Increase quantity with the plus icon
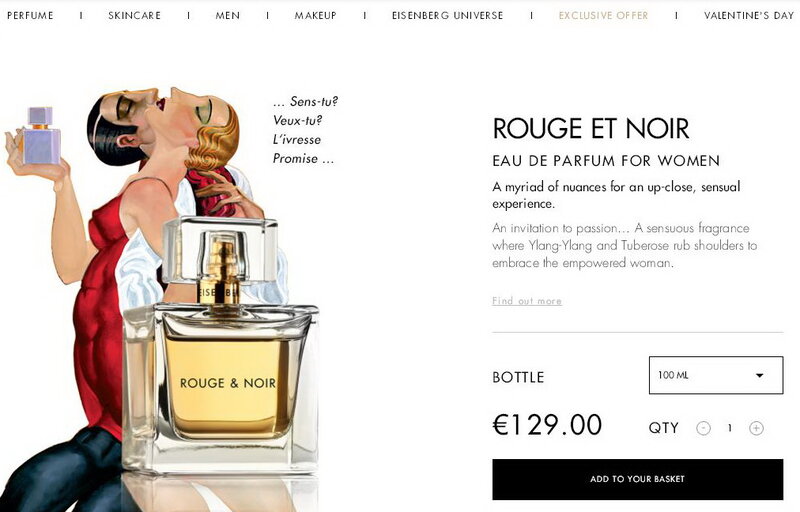800x512 pixels. (x=756, y=428)
